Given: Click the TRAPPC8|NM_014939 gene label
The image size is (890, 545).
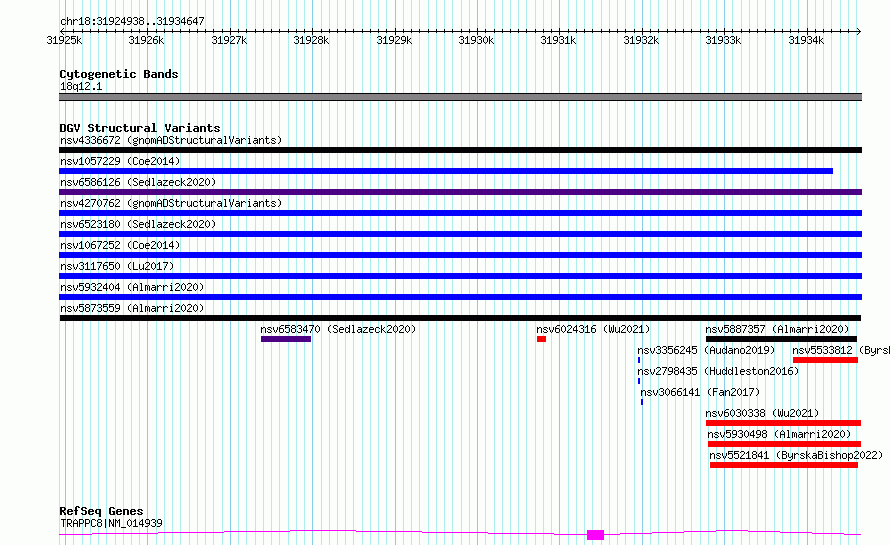Looking at the screenshot, I should coord(111,523).
